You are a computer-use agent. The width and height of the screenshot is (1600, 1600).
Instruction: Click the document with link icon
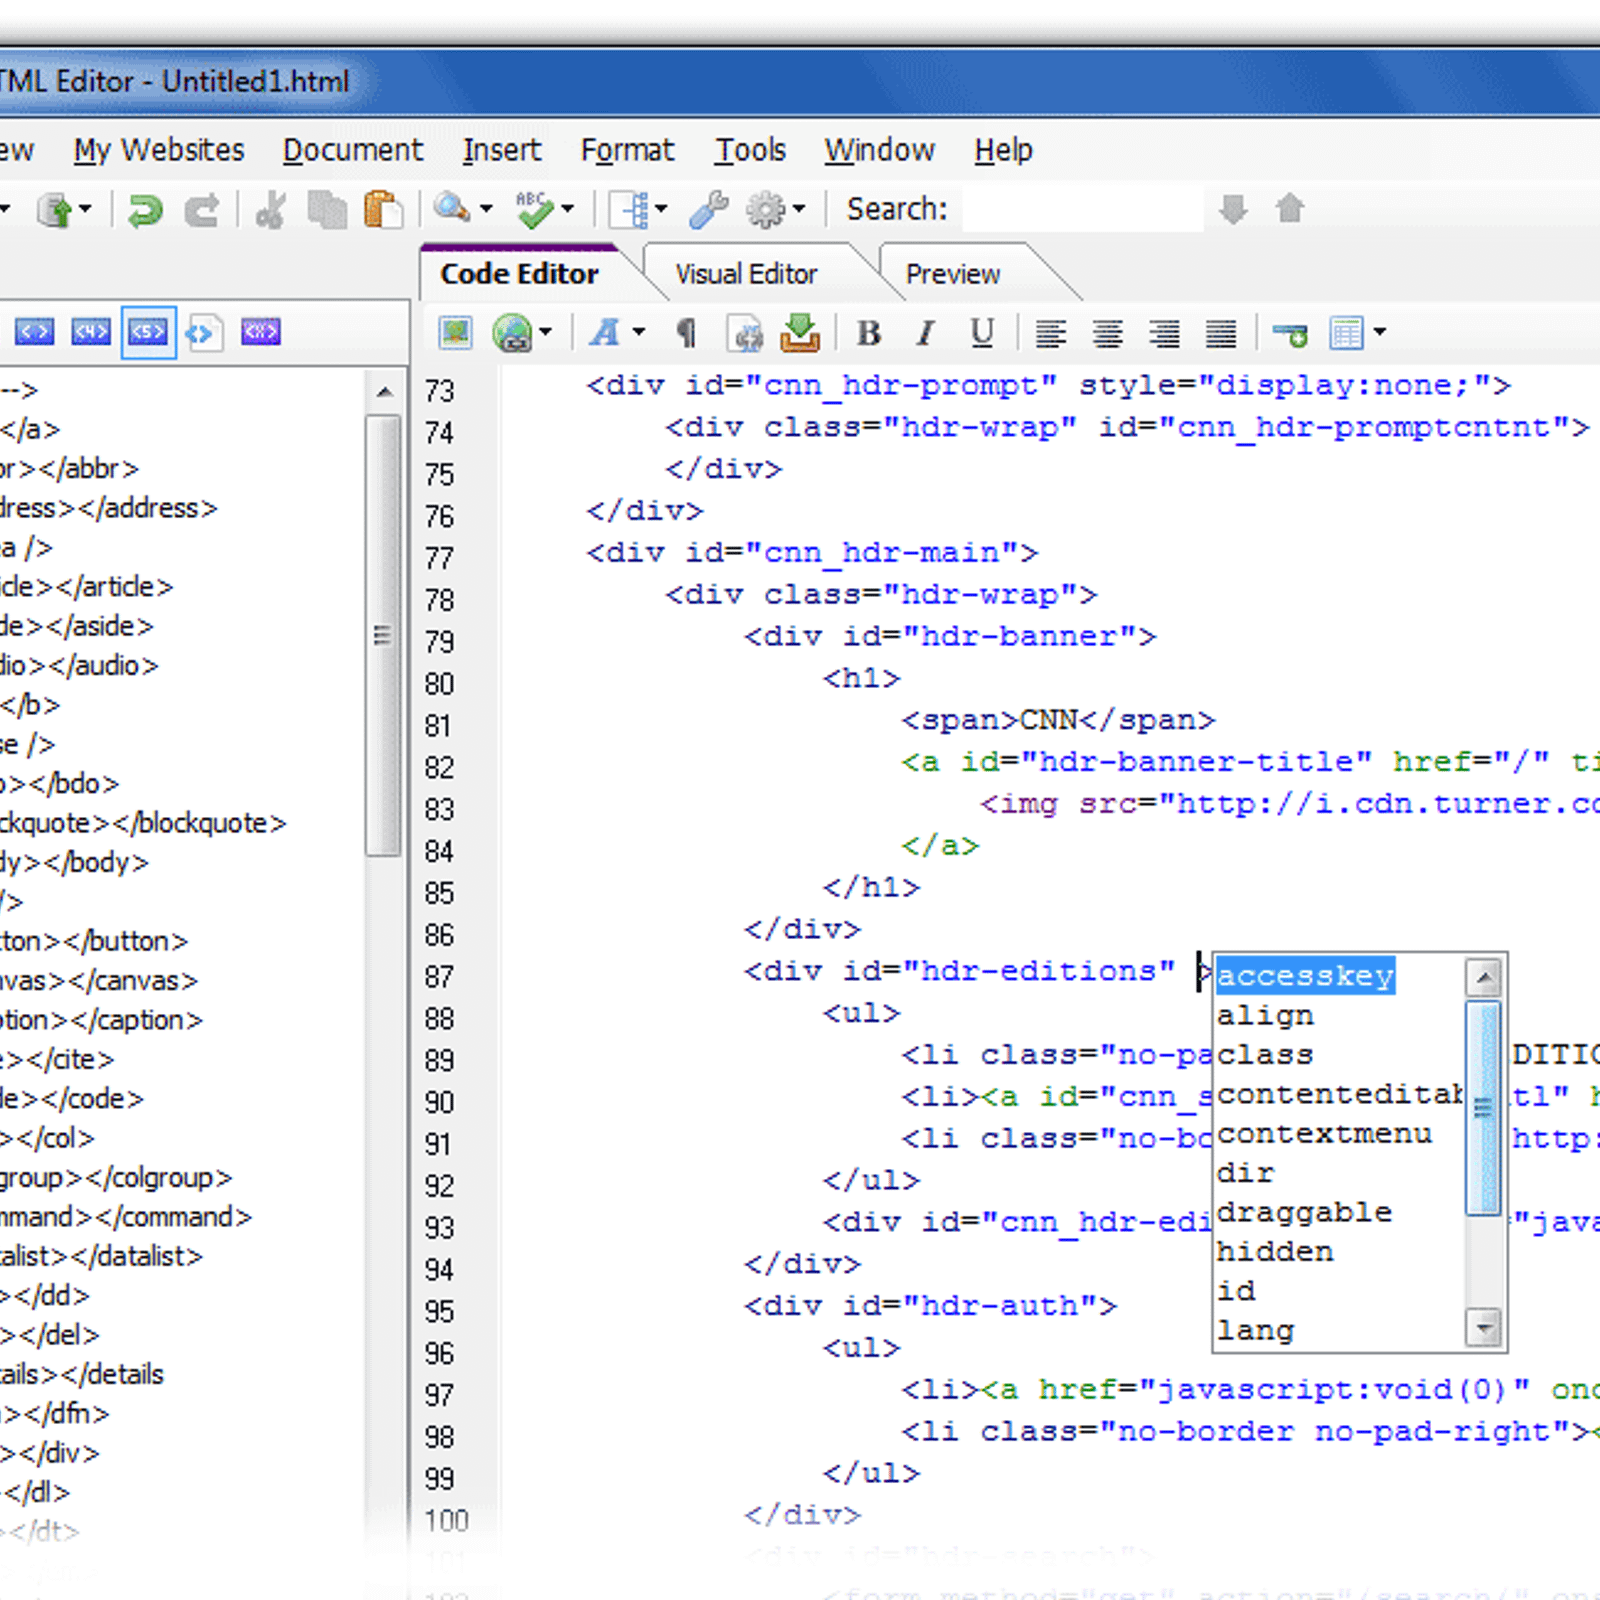(745, 333)
